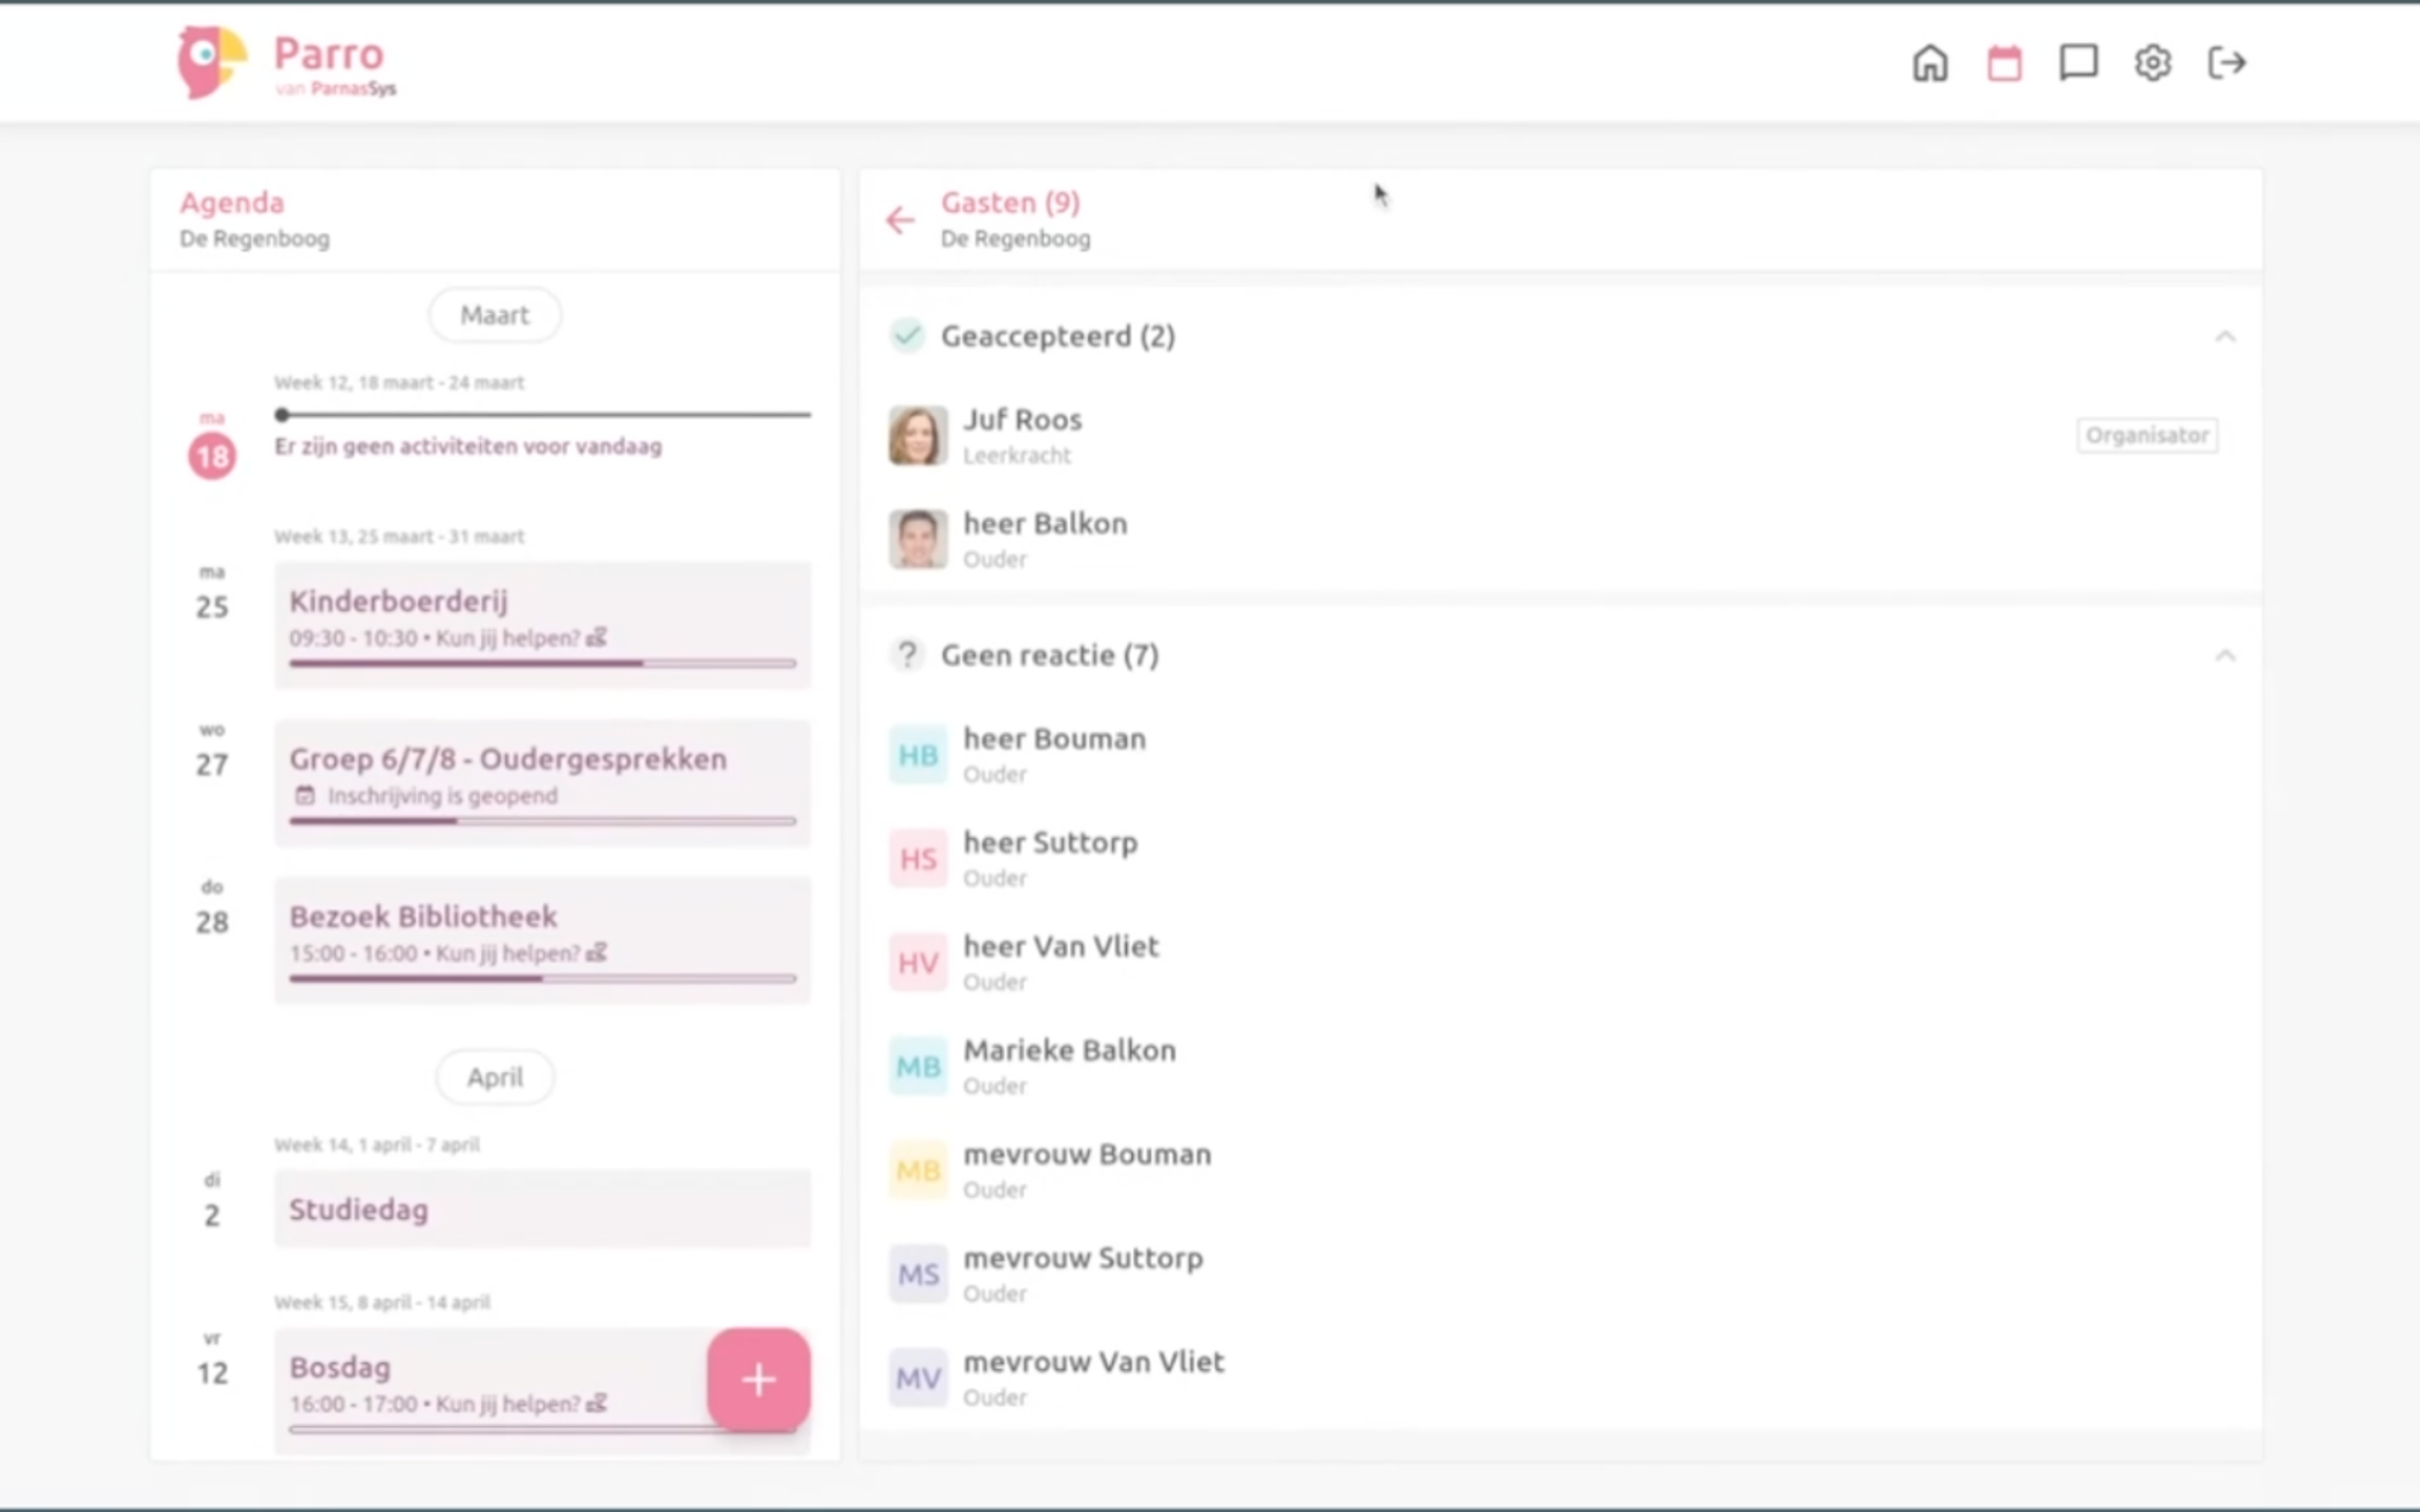Click the Organisator badge beside Juf Roos

(x=2148, y=435)
